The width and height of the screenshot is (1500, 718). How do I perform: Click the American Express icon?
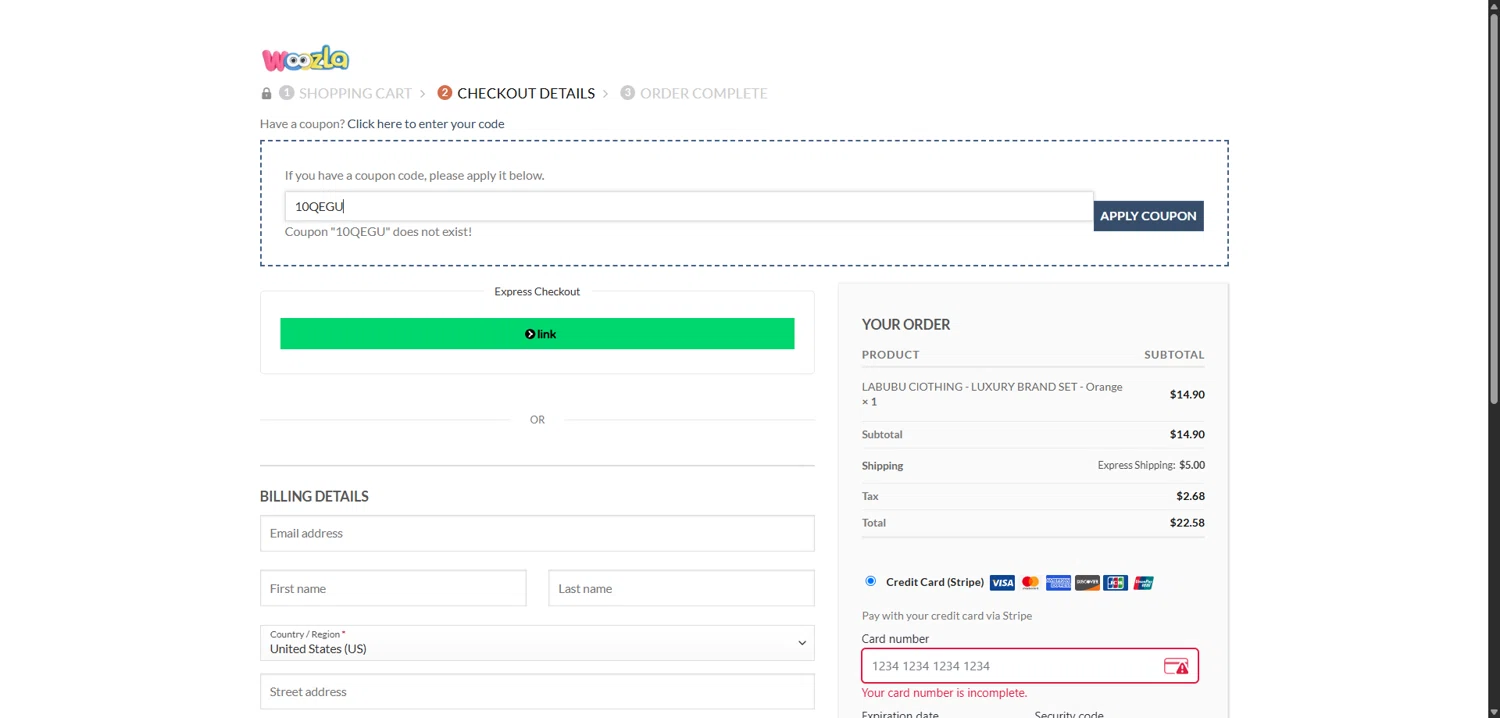[x=1058, y=583]
